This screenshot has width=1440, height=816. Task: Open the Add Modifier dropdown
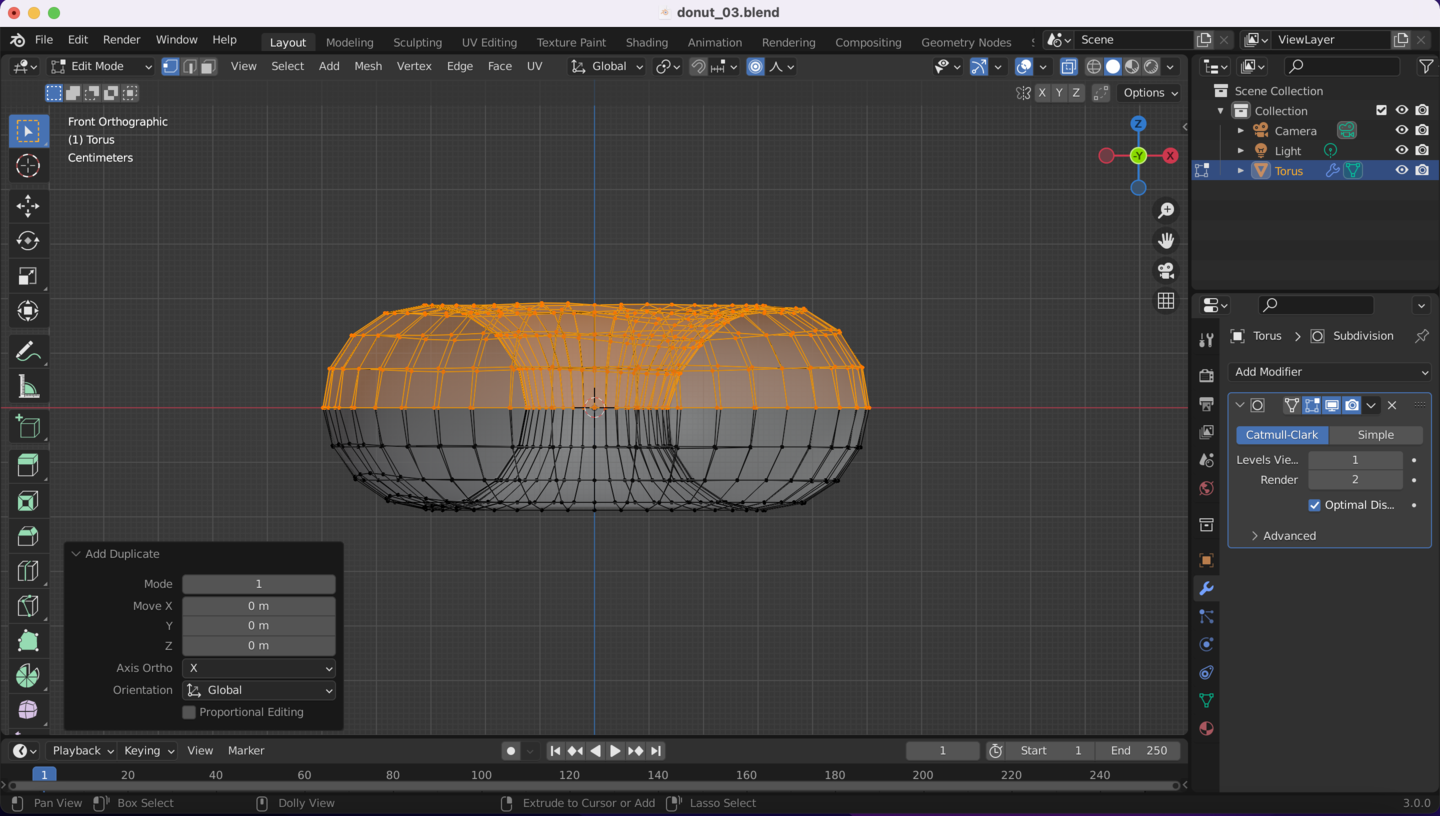click(x=1330, y=372)
